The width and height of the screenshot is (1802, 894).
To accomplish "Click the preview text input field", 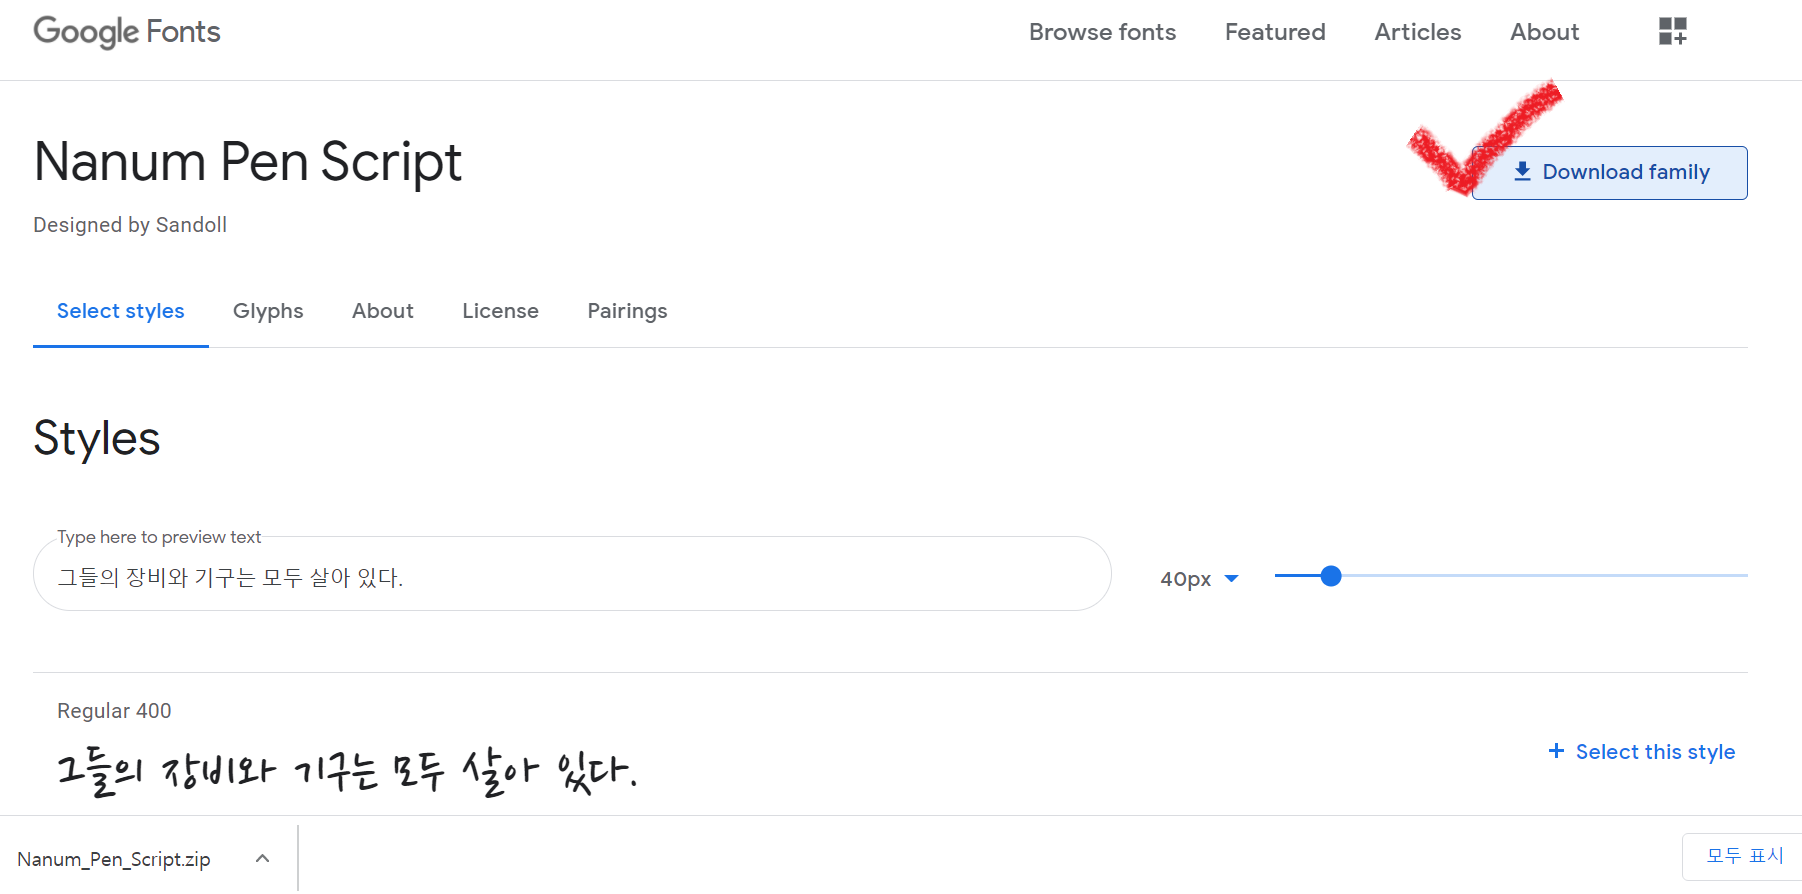I will 570,578.
